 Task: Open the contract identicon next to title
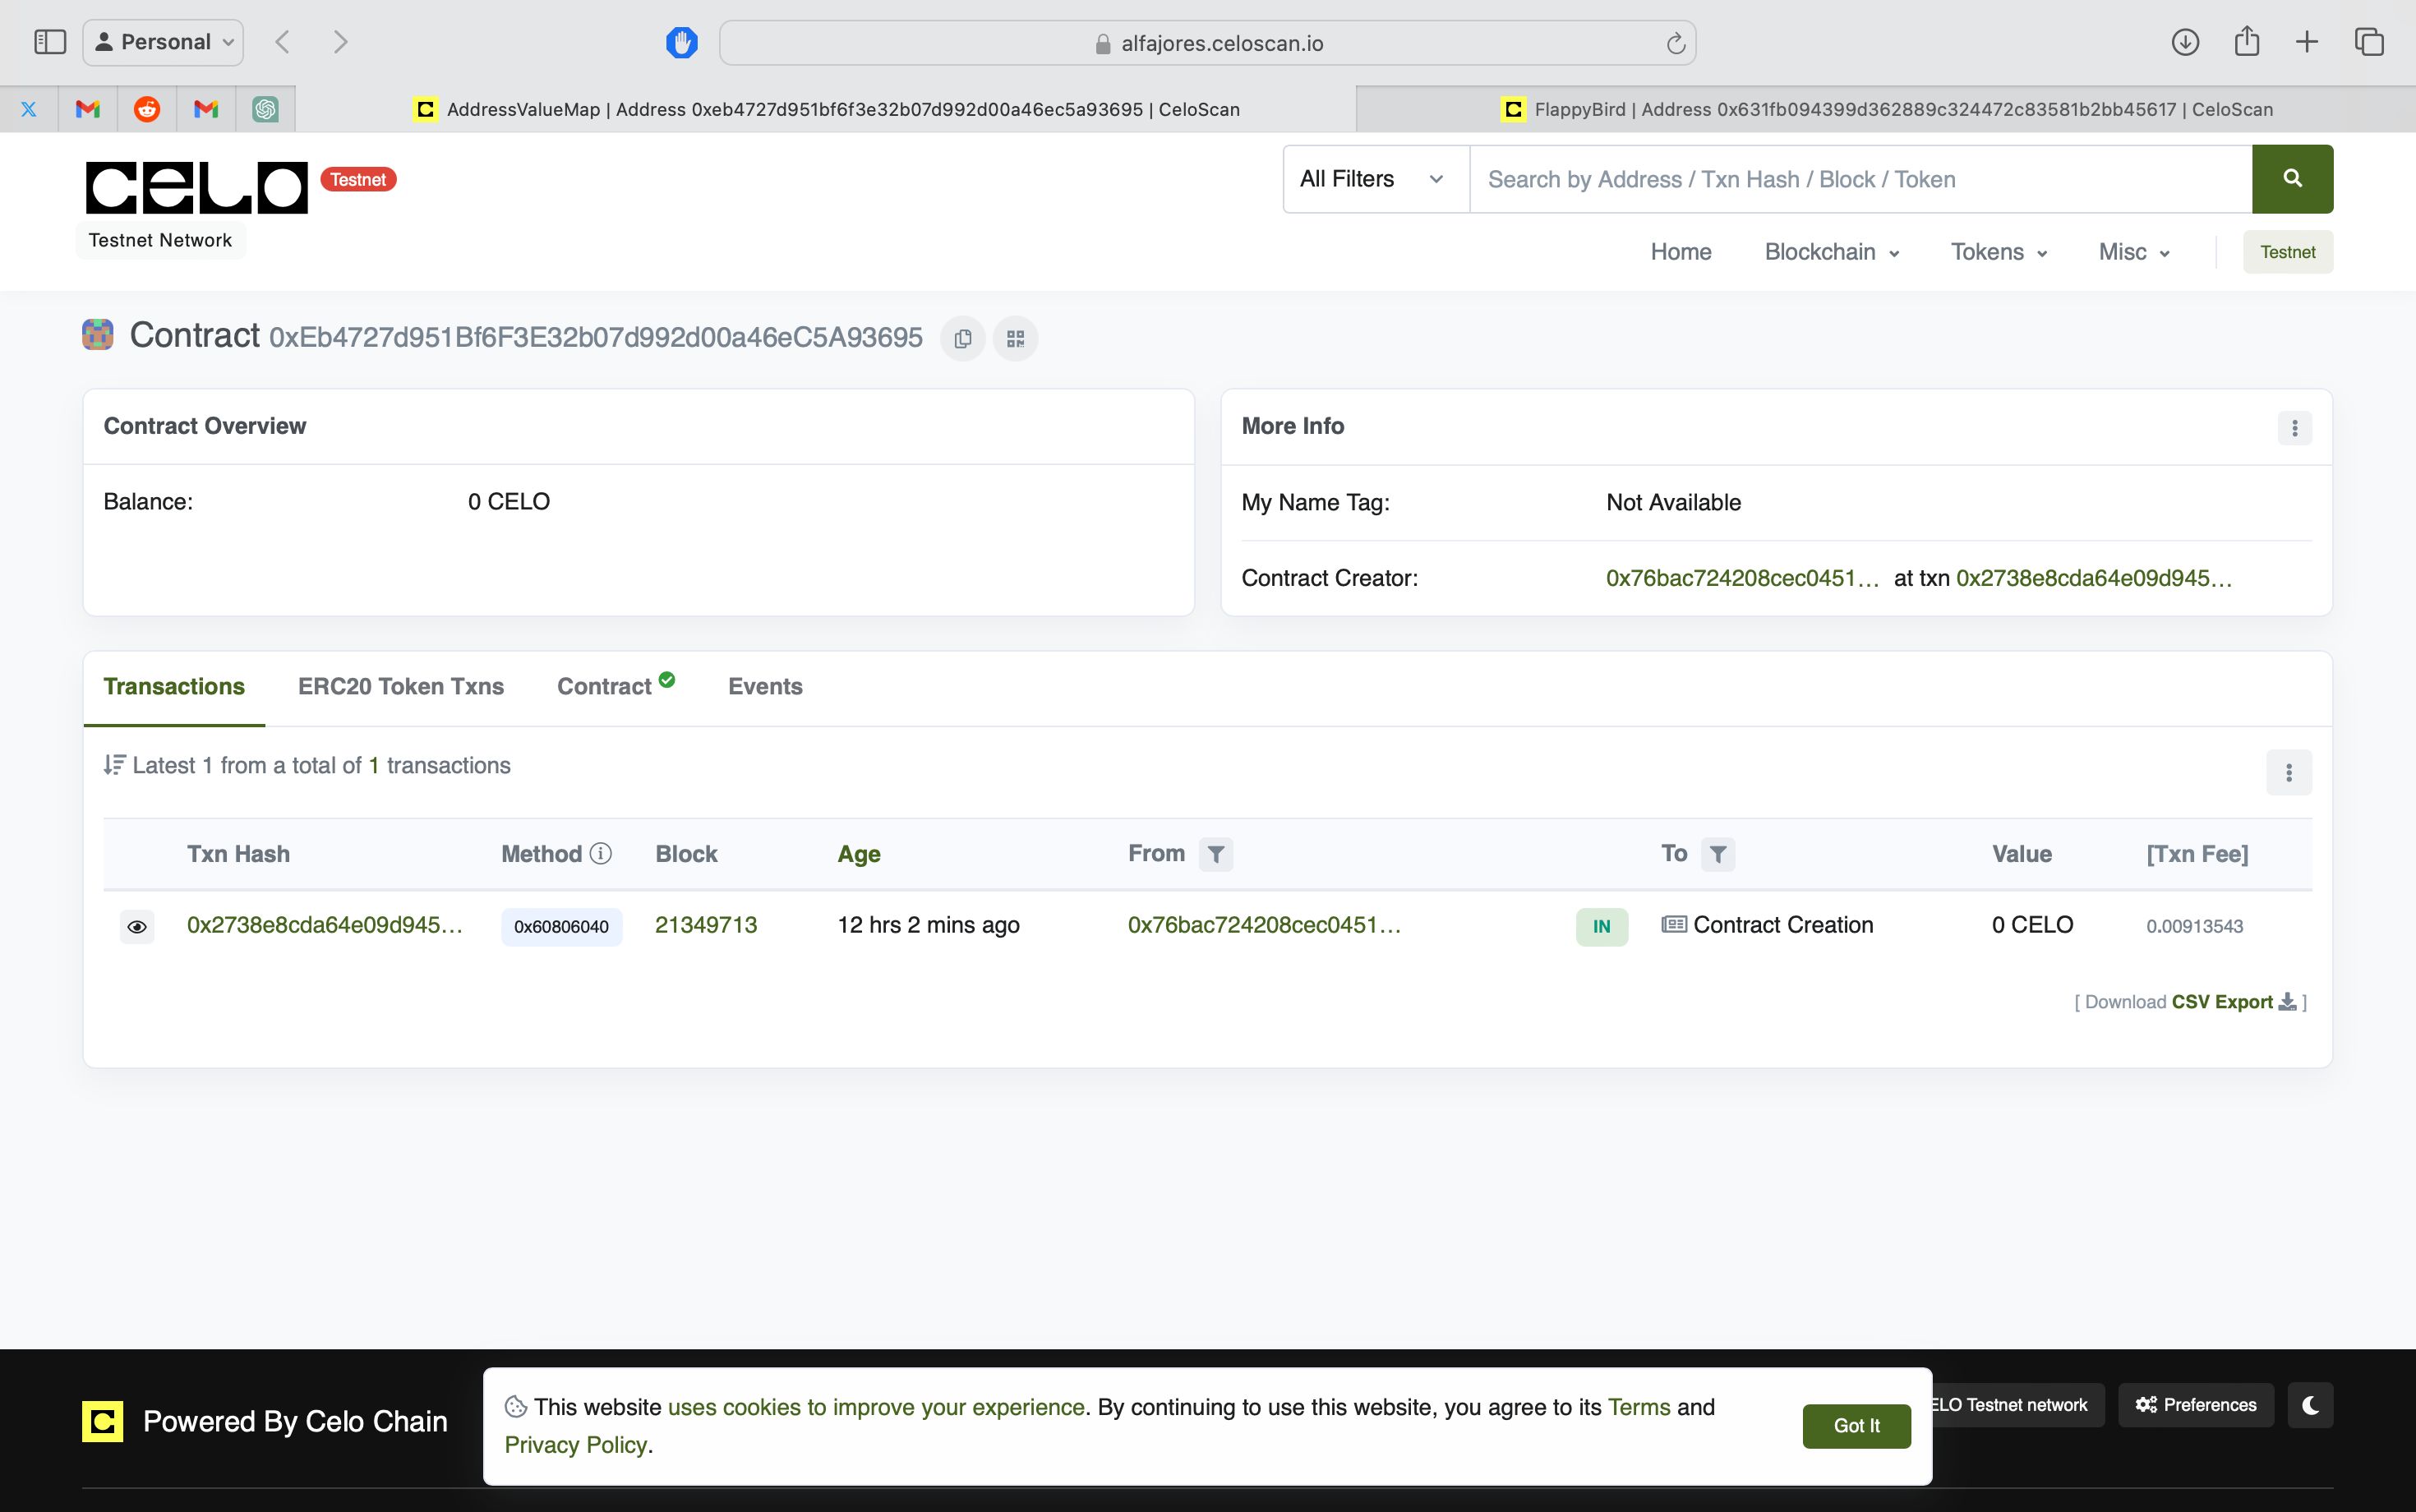point(97,335)
